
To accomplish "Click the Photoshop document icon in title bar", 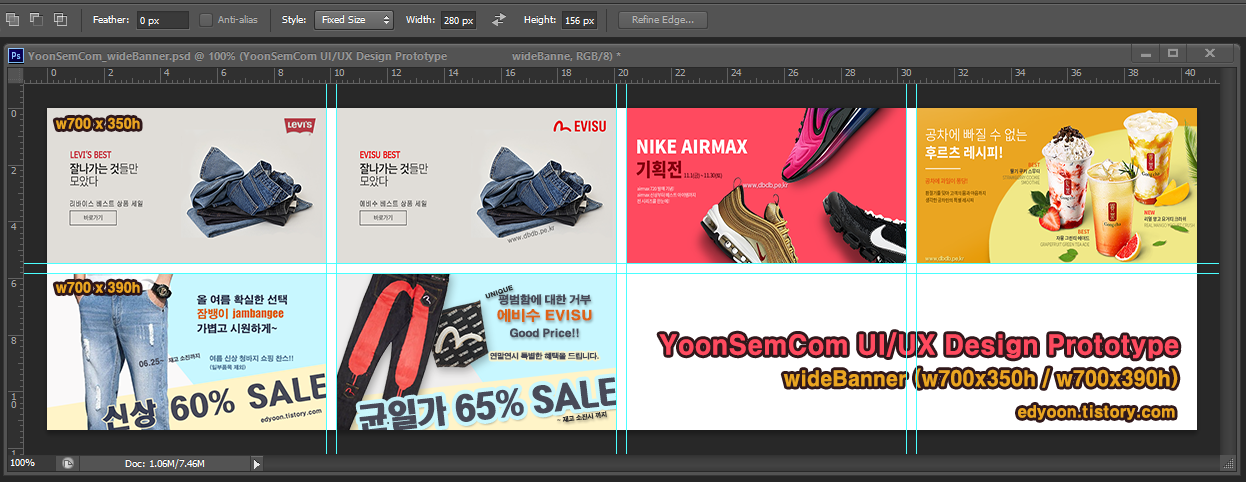I will pyautogui.click(x=16, y=56).
